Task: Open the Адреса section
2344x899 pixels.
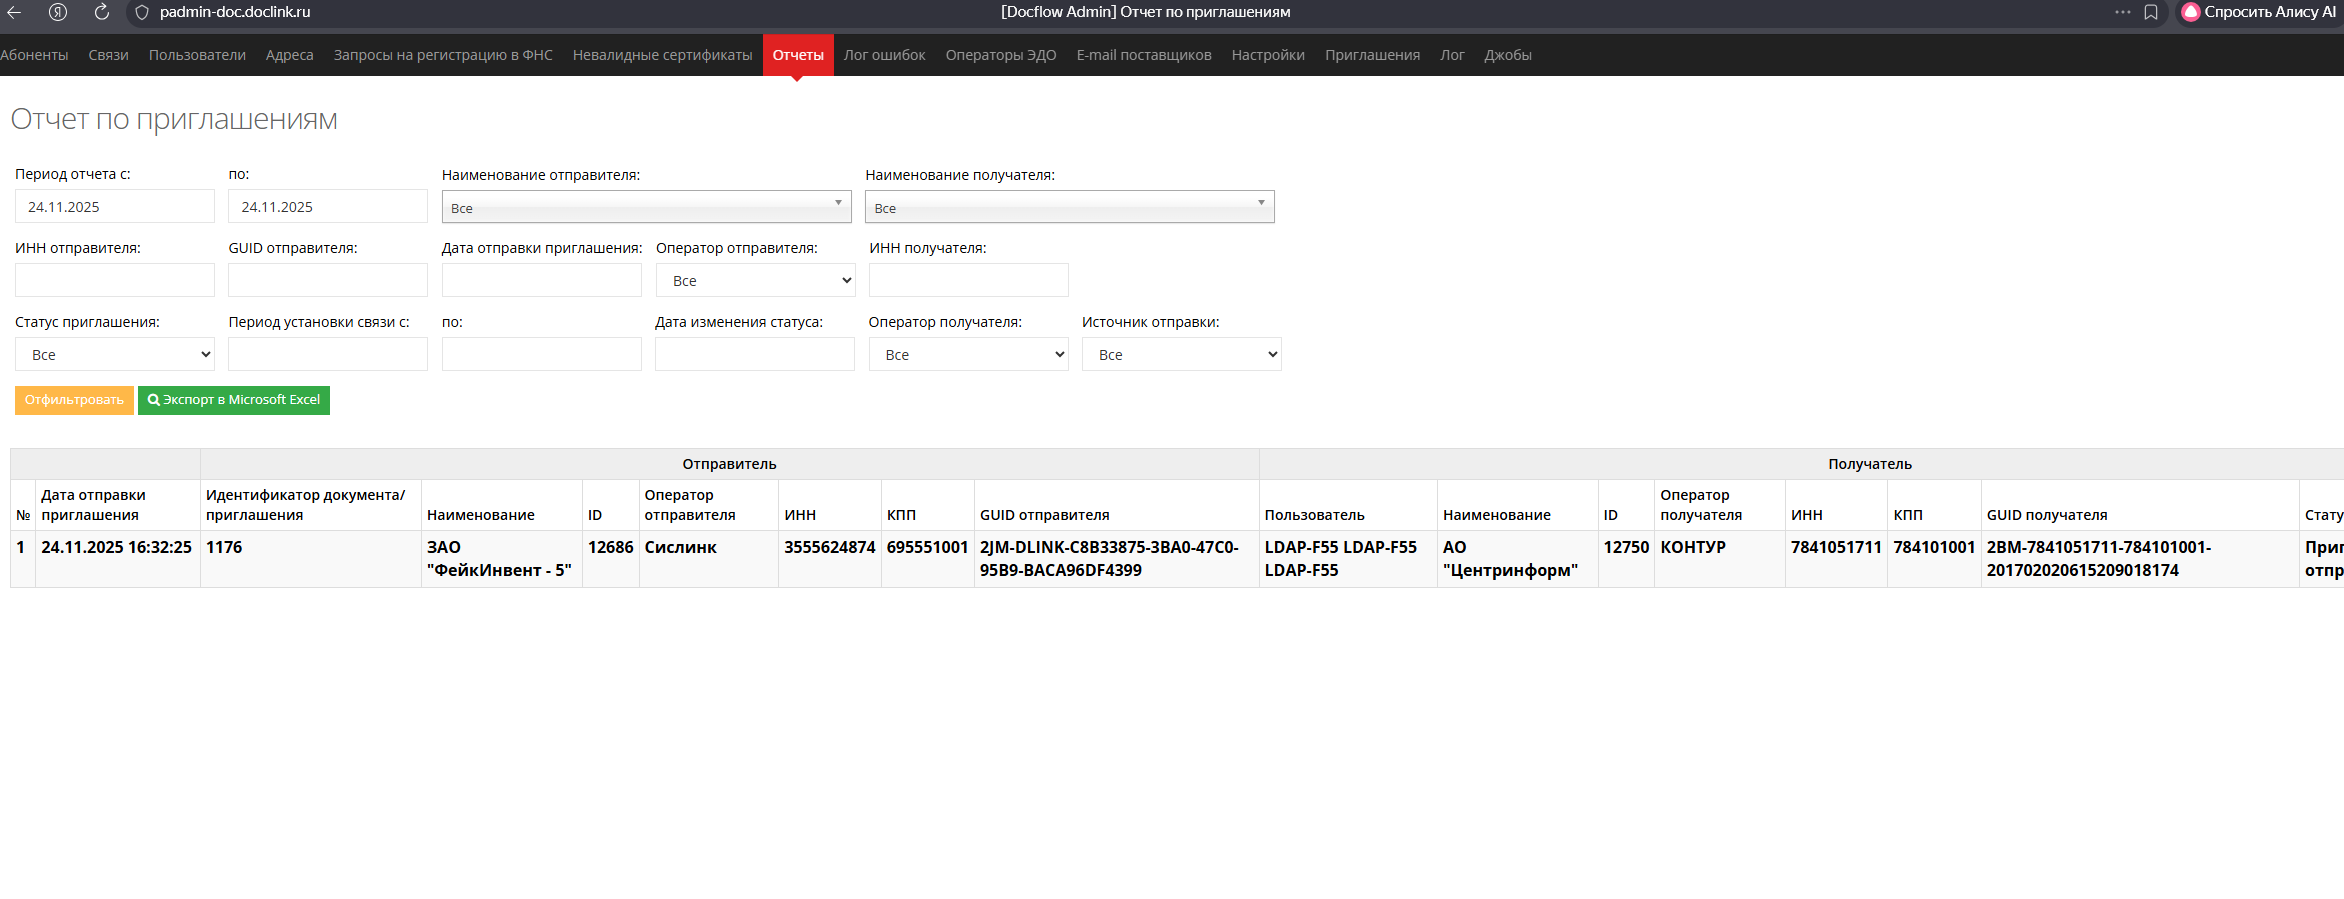Action: [x=290, y=55]
